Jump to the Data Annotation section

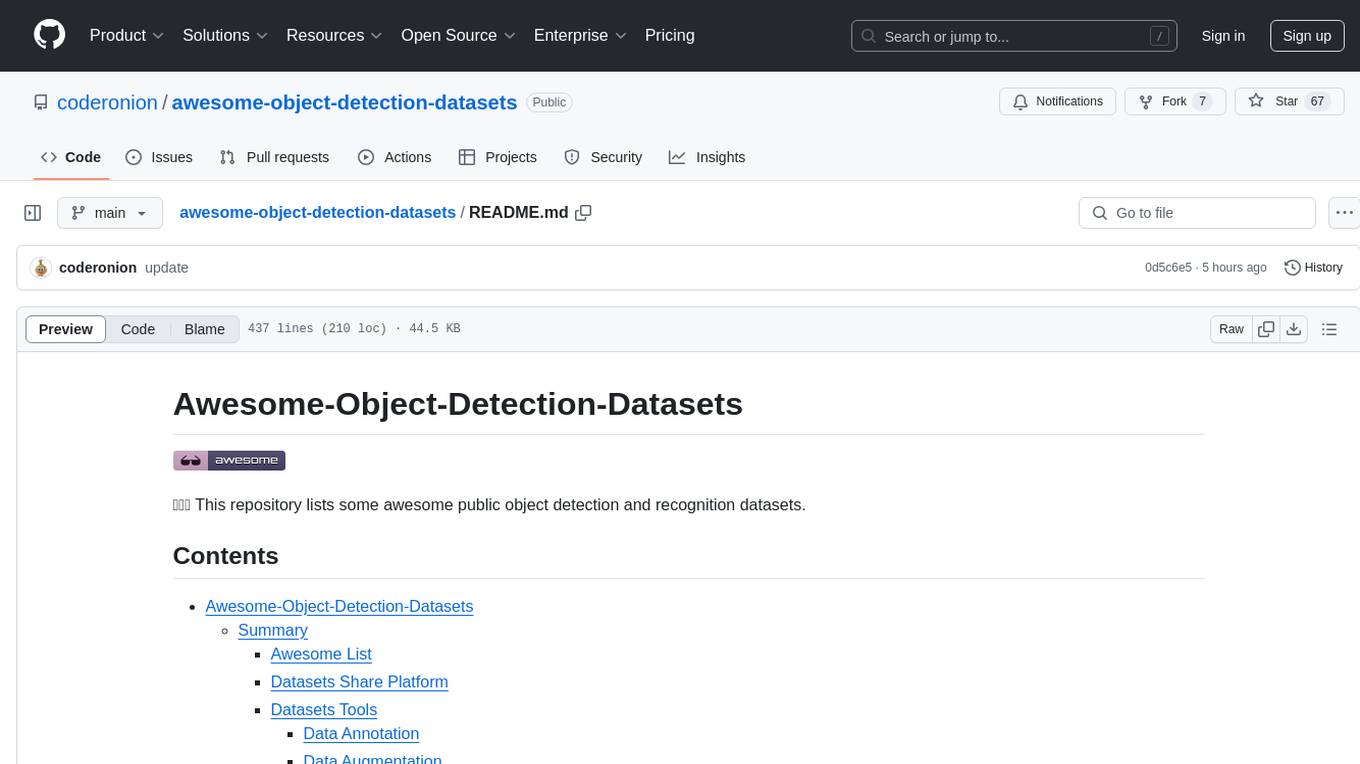pyautogui.click(x=361, y=734)
